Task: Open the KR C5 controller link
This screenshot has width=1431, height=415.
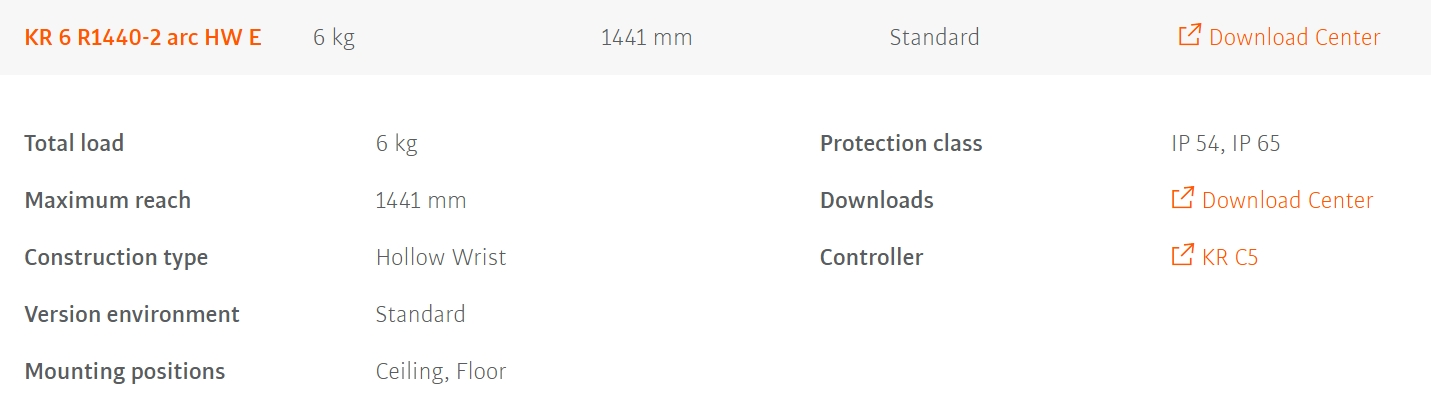Action: 1230,258
